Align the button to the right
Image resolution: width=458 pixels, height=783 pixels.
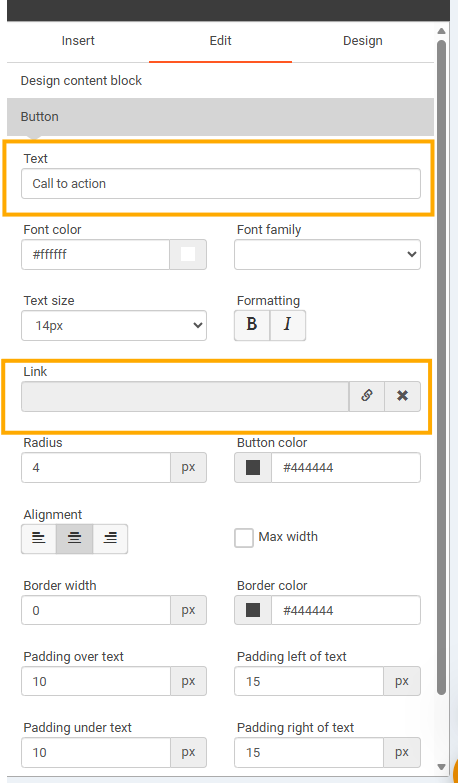click(110, 539)
